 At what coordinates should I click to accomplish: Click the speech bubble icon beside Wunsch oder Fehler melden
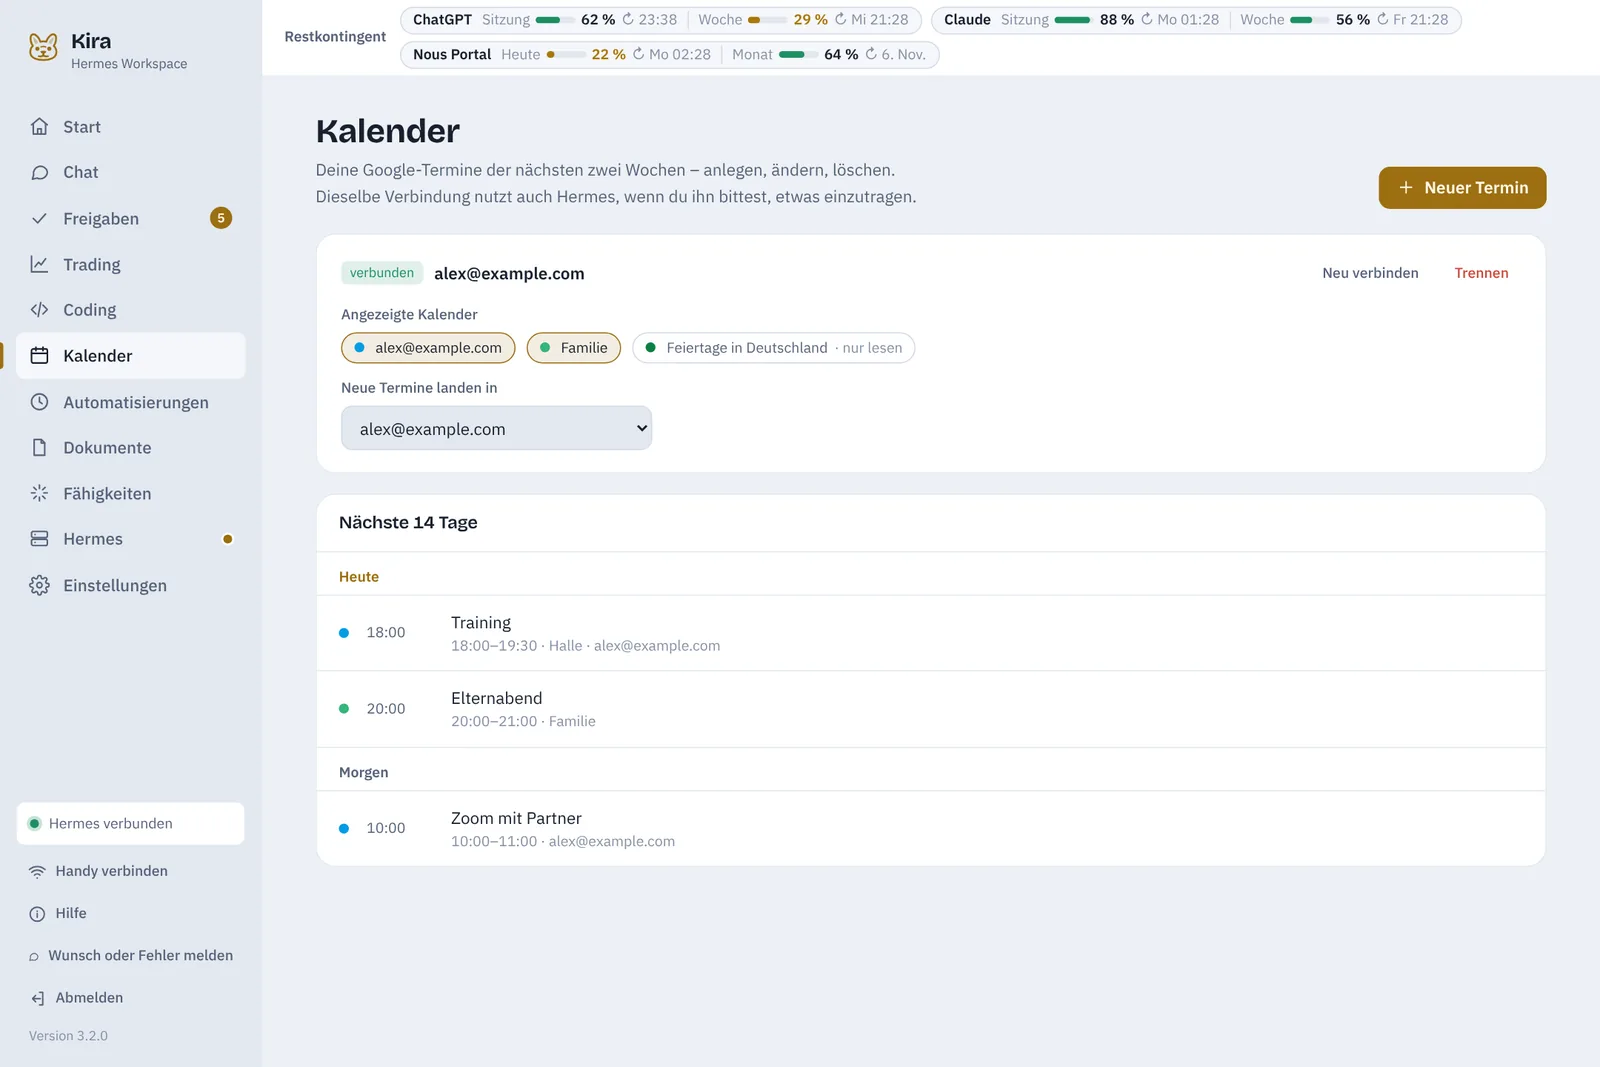pos(34,957)
